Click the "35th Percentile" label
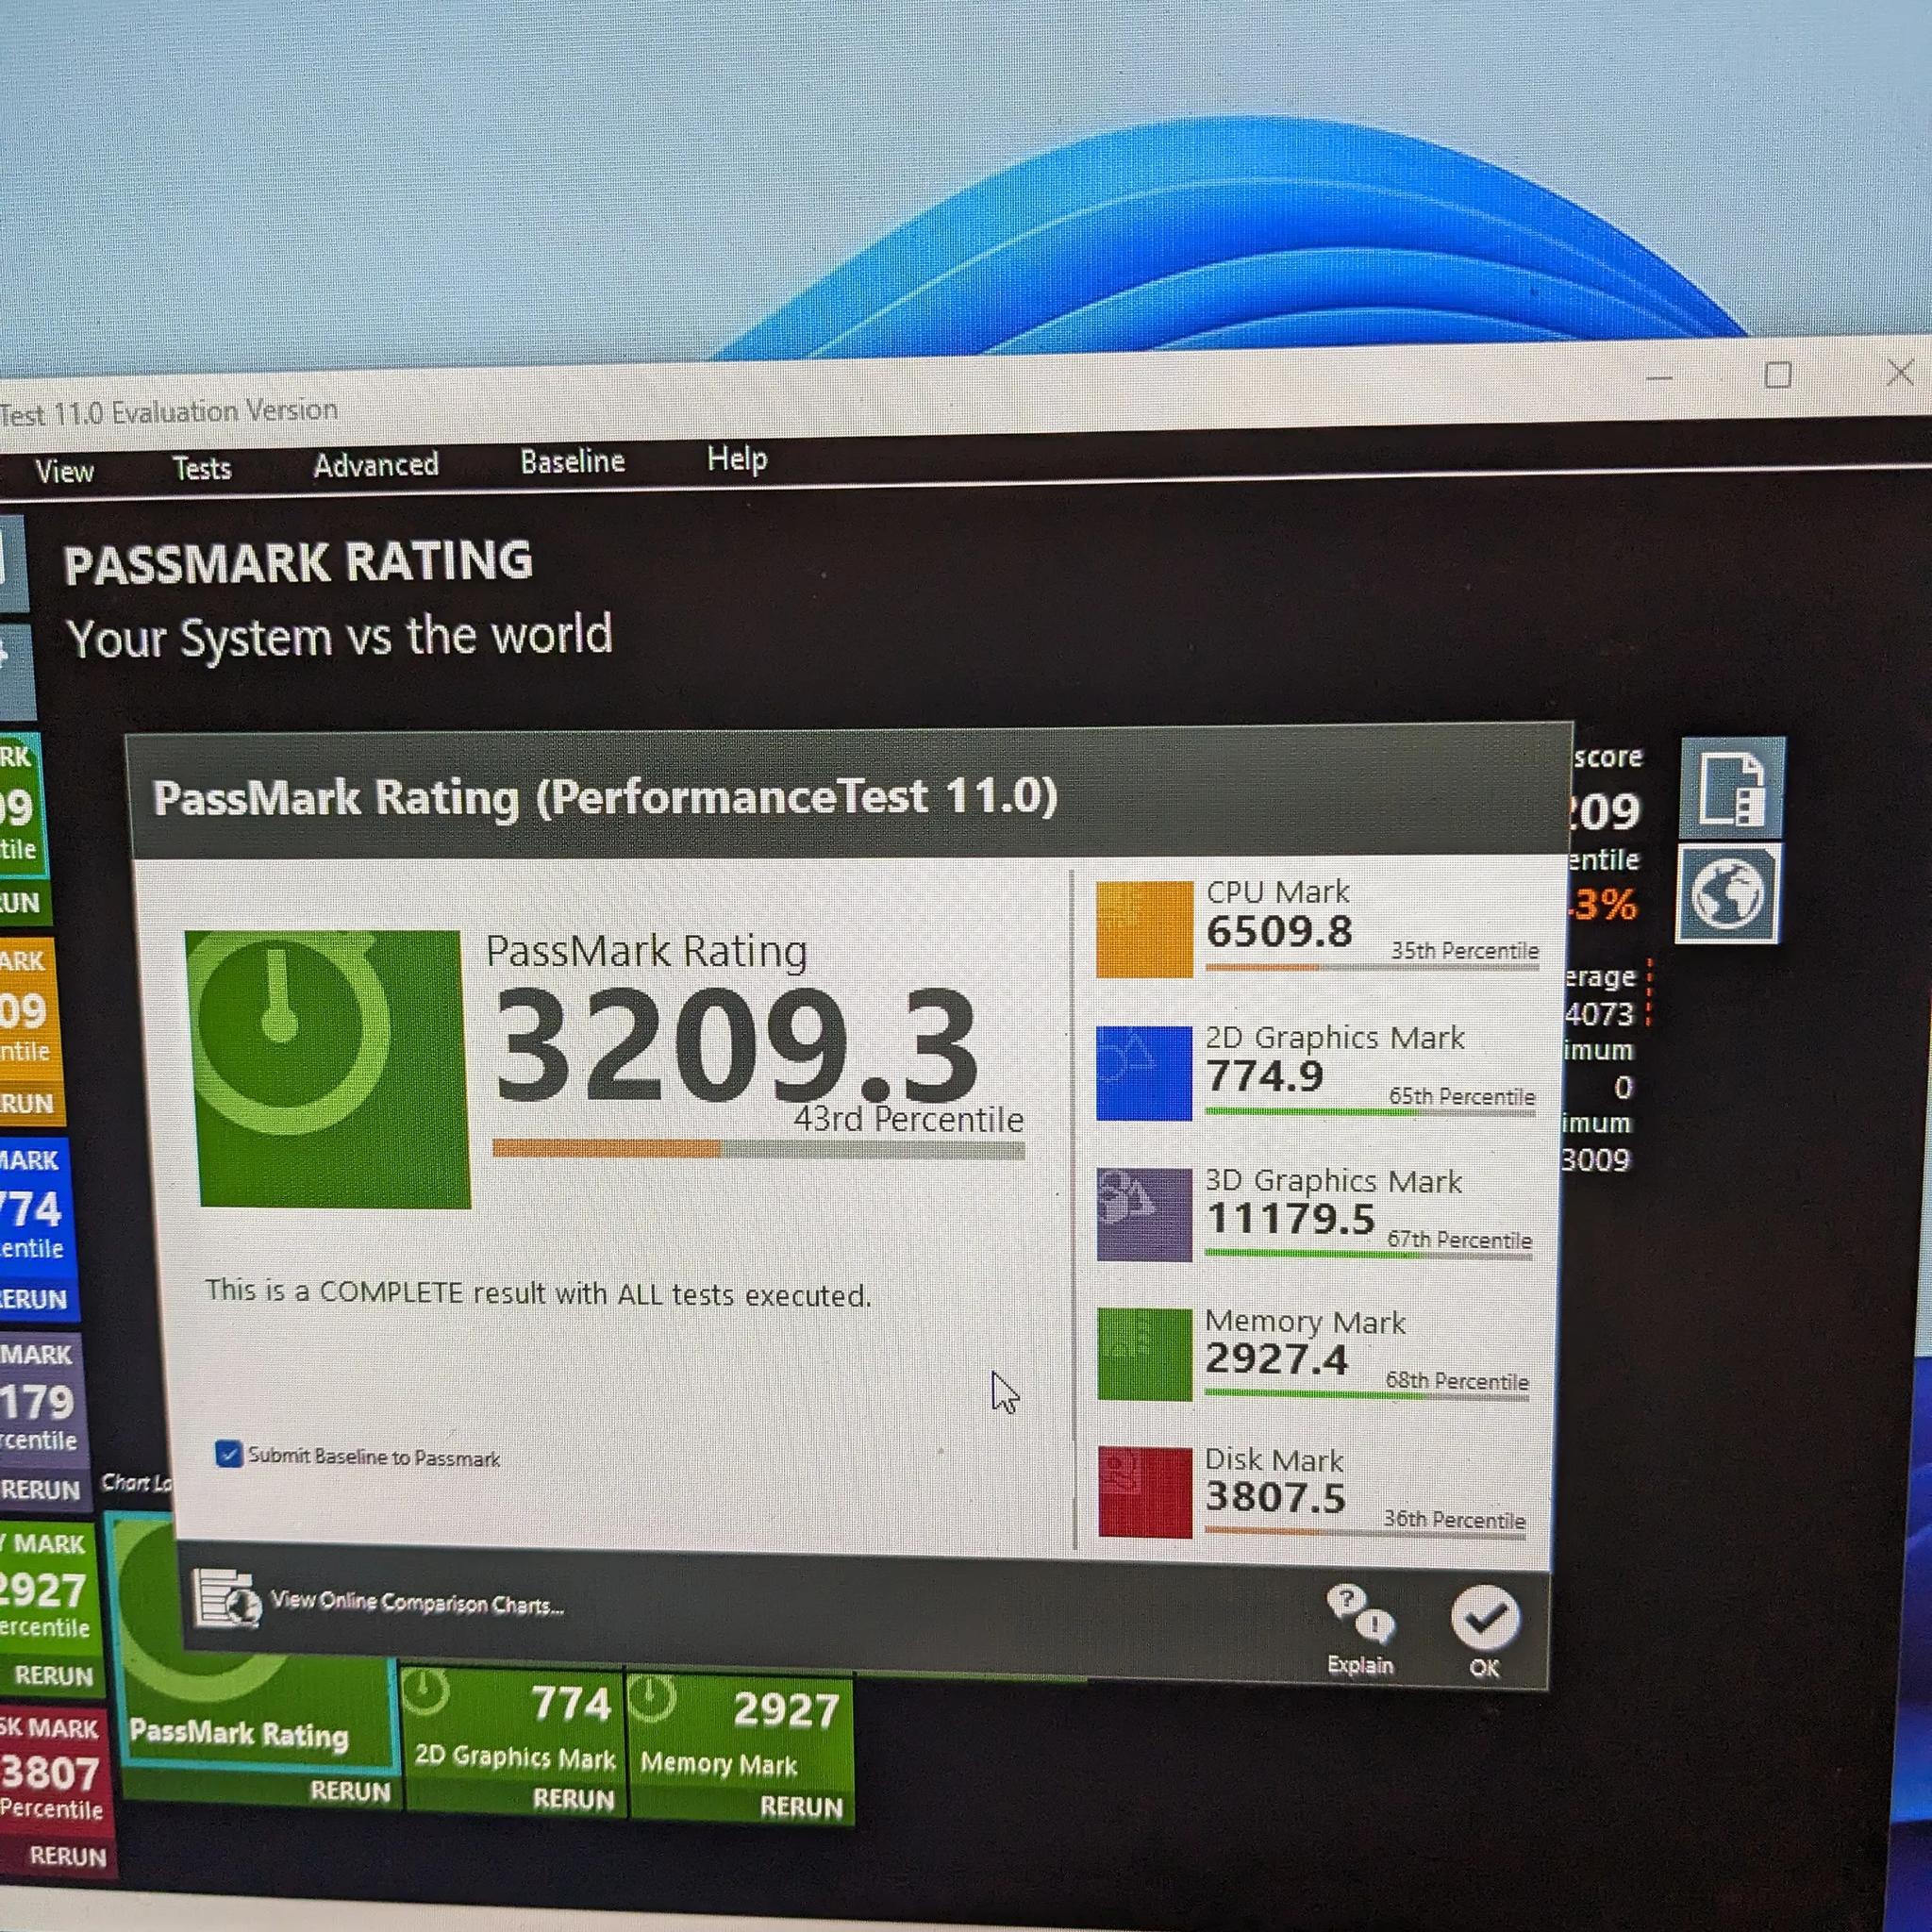Image resolution: width=1932 pixels, height=1932 pixels. tap(1464, 951)
